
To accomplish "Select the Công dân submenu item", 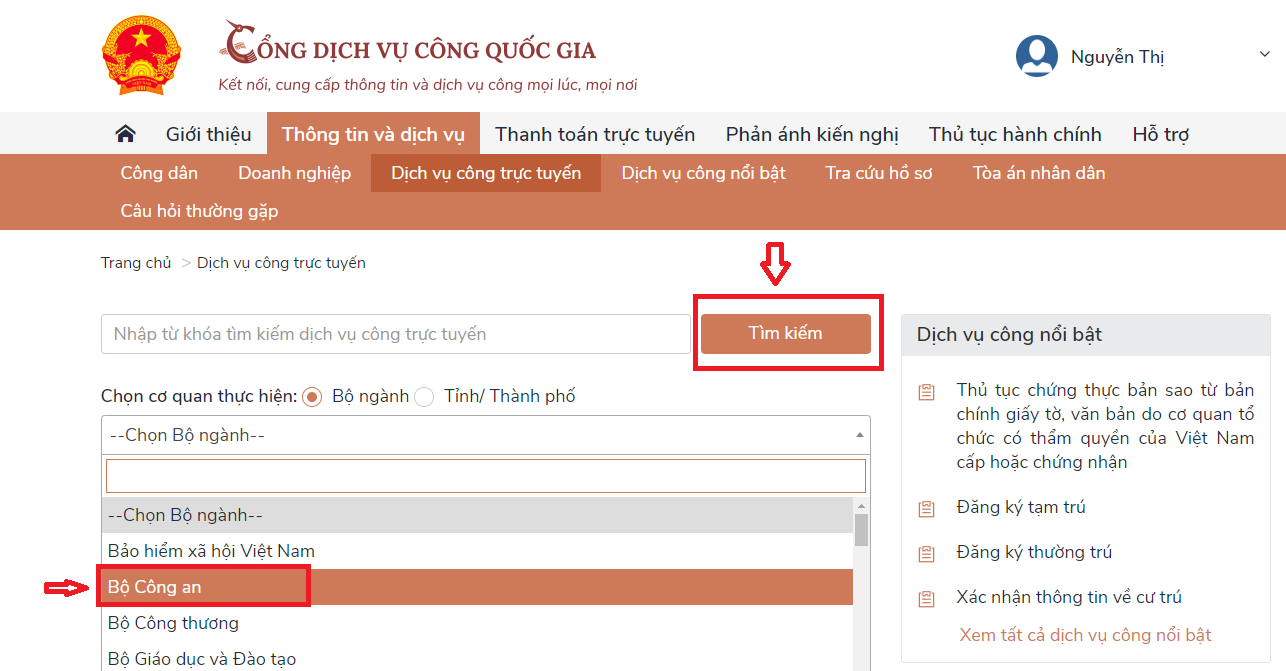I will [159, 173].
